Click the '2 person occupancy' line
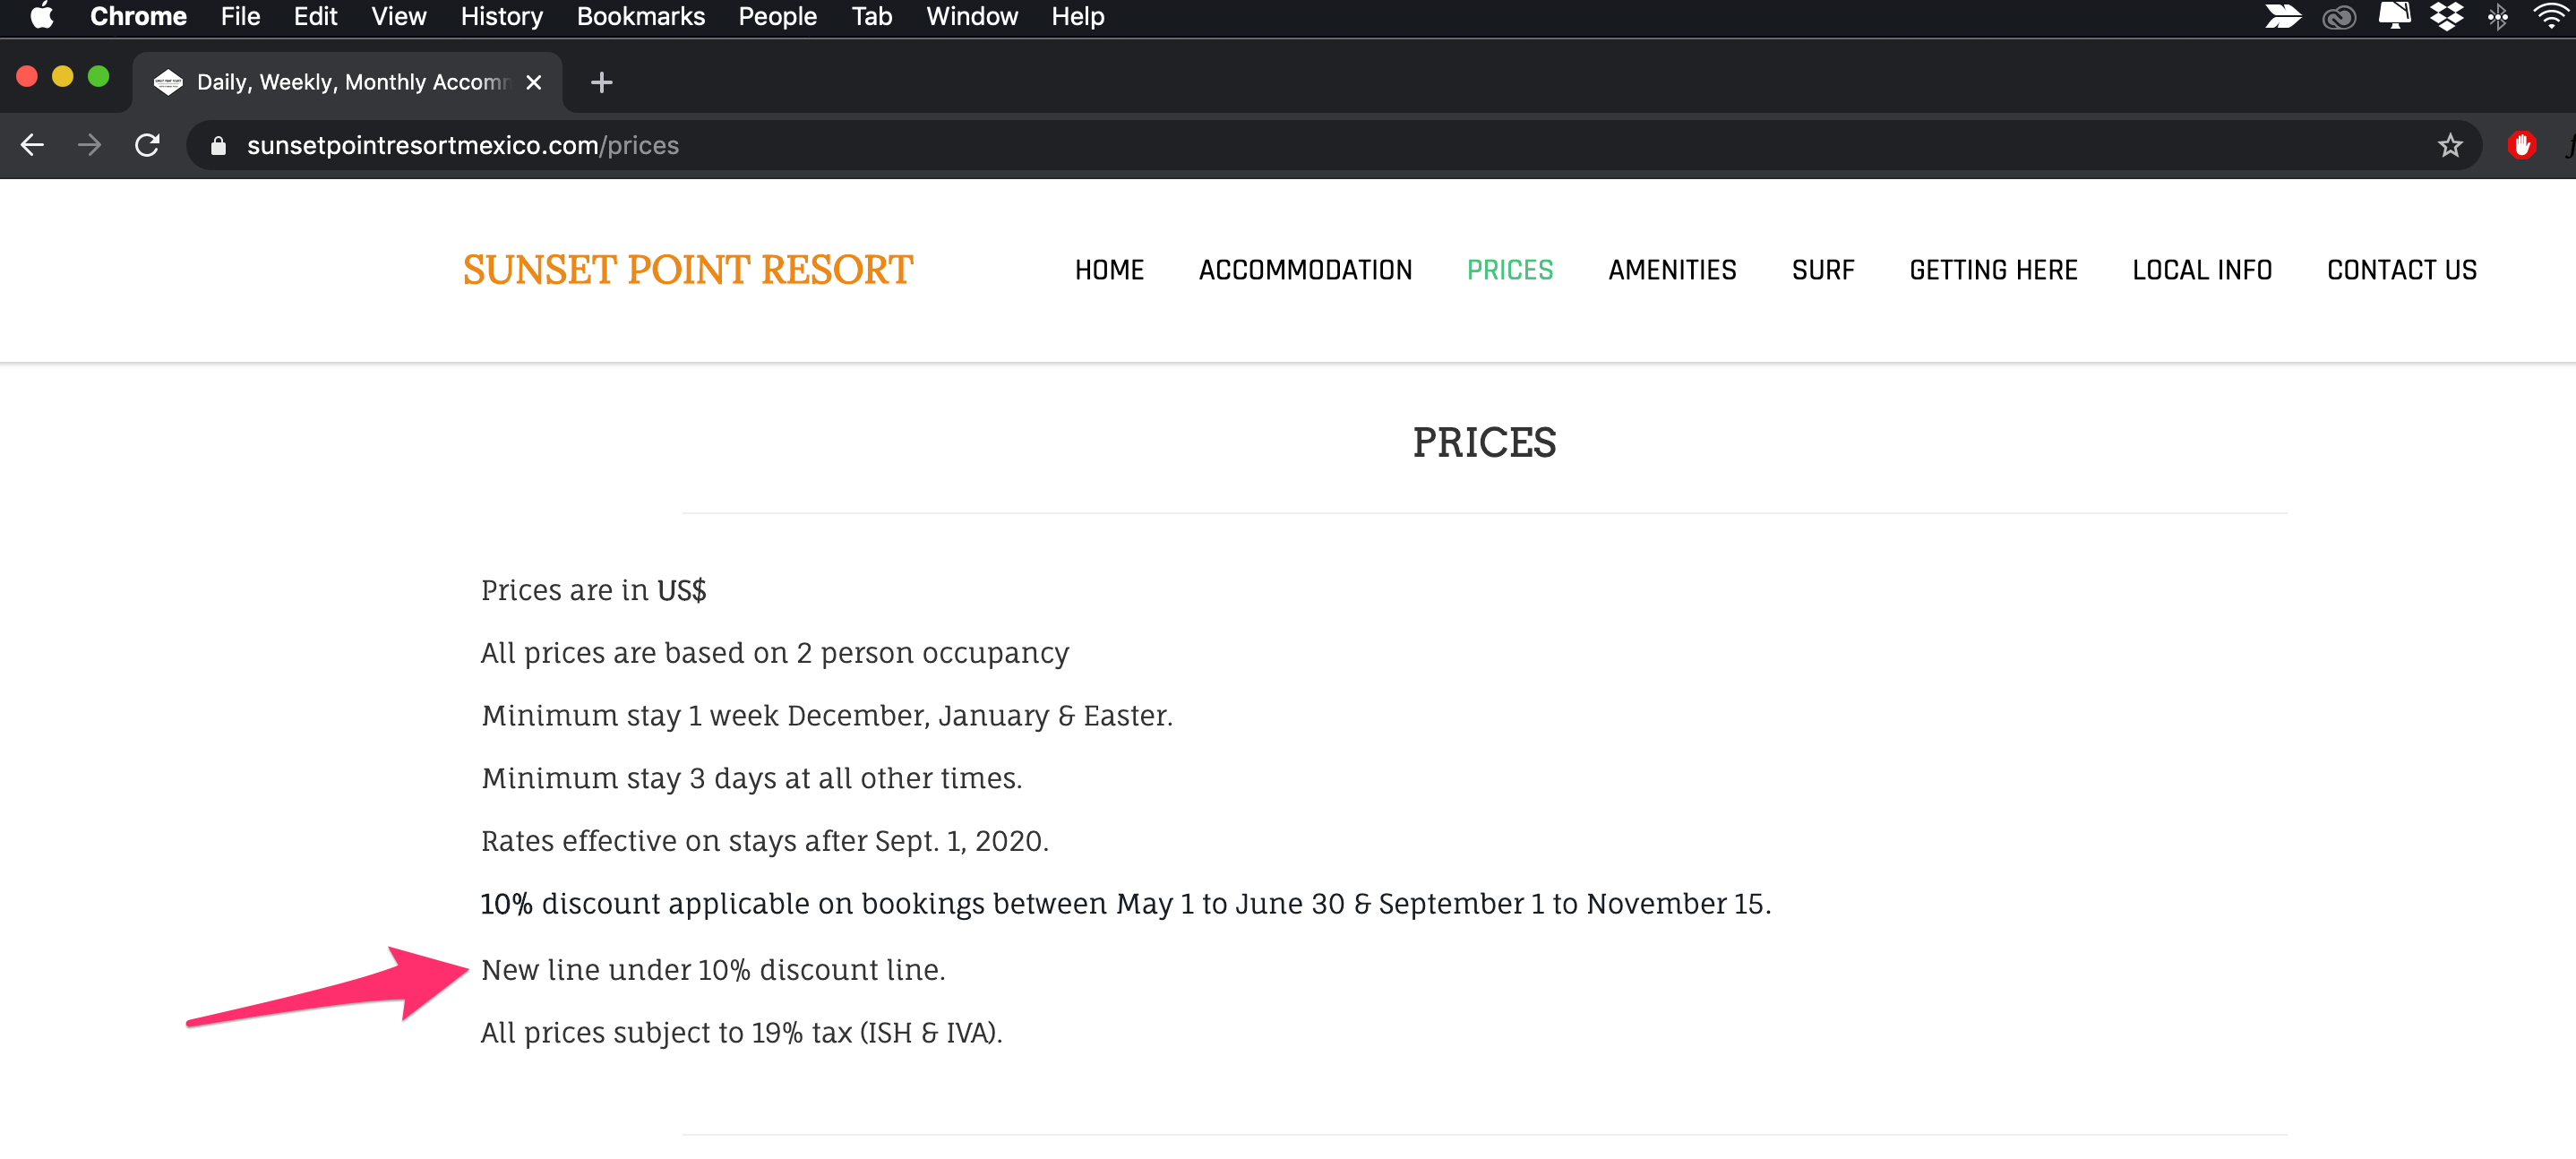Viewport: 2576px width, 1159px height. pos(775,653)
